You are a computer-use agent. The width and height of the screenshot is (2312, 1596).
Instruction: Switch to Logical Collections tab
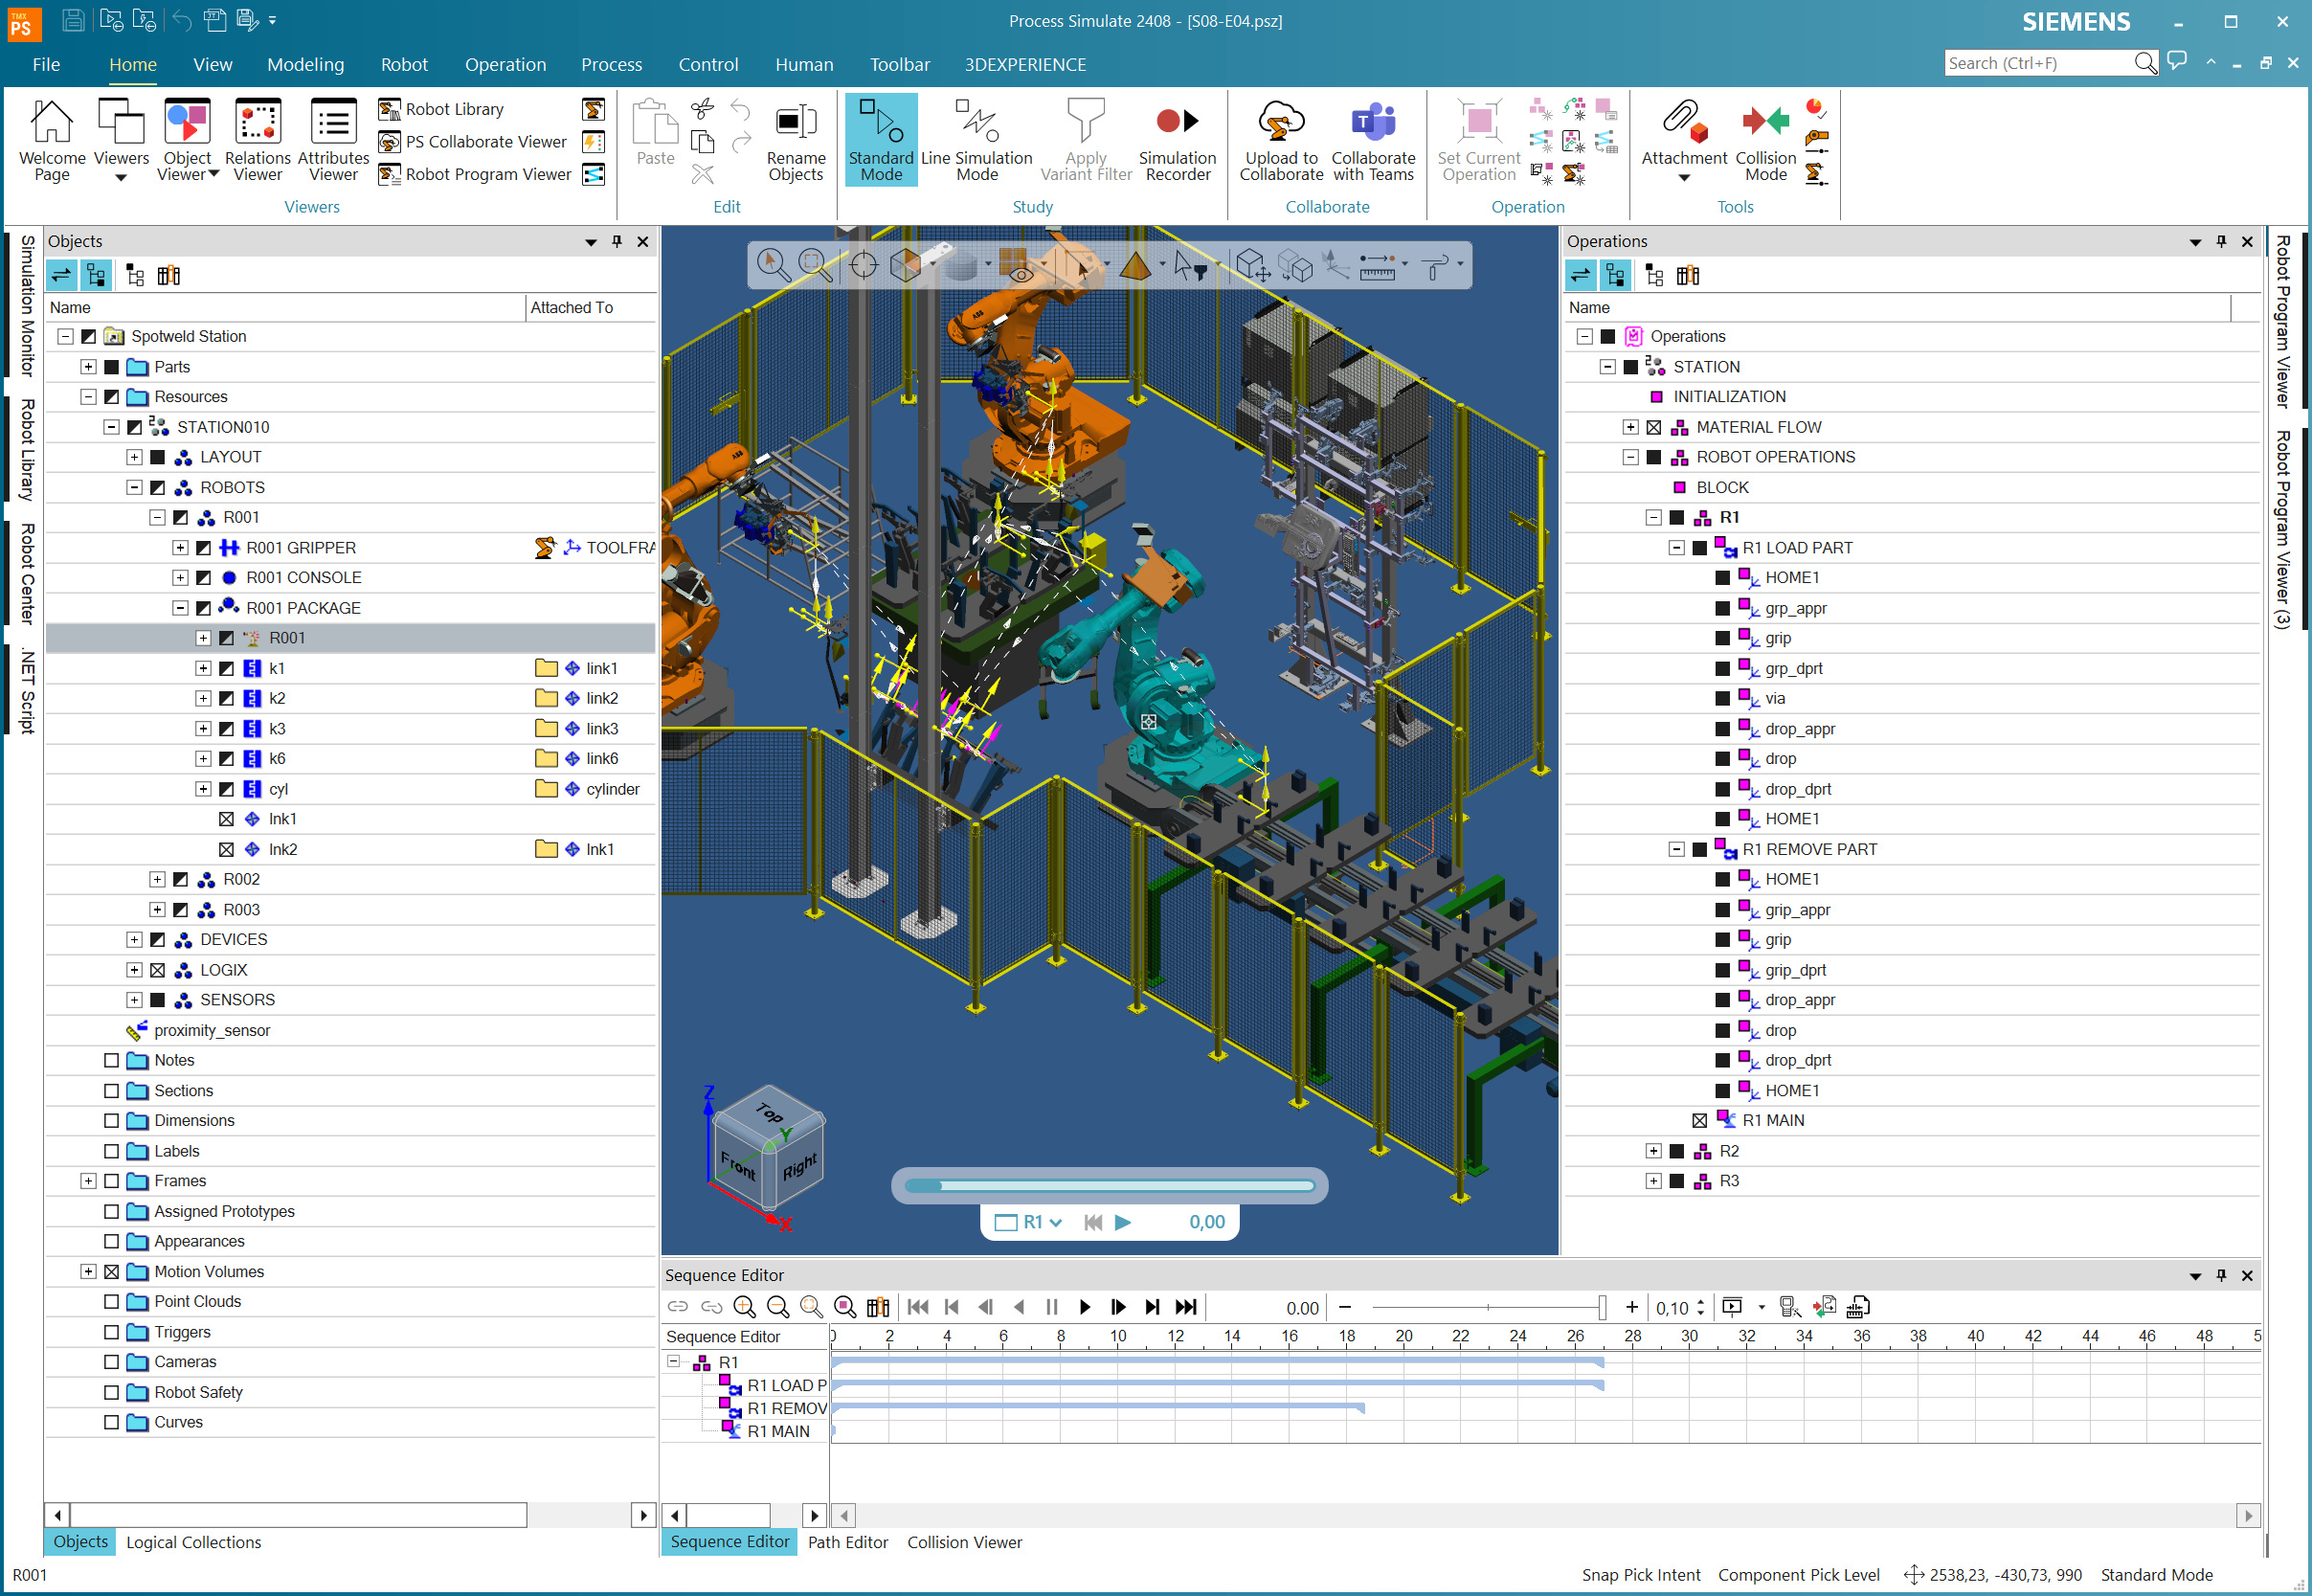click(x=193, y=1542)
